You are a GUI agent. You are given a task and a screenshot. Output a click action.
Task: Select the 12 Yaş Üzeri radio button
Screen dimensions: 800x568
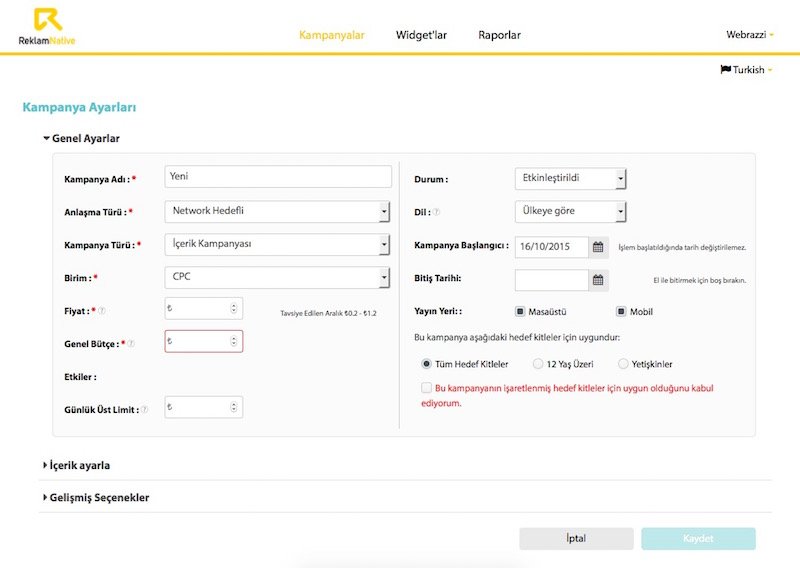click(538, 364)
